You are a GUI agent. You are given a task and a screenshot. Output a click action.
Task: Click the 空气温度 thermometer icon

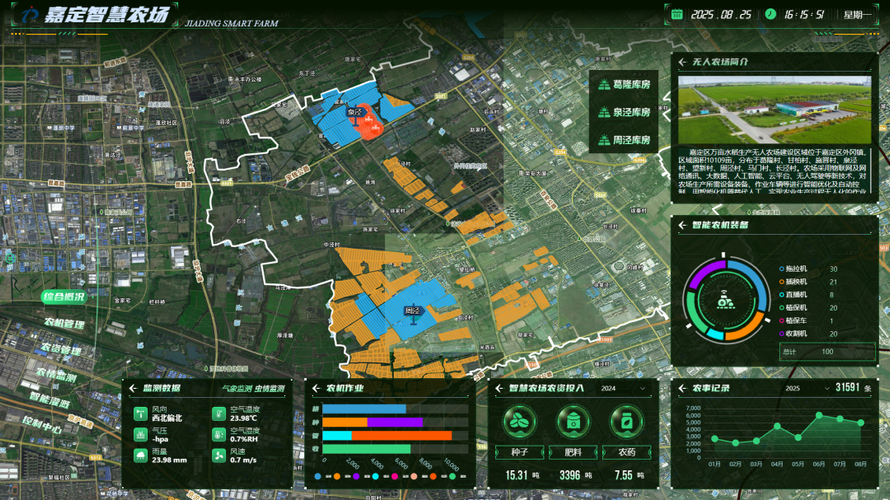219,414
